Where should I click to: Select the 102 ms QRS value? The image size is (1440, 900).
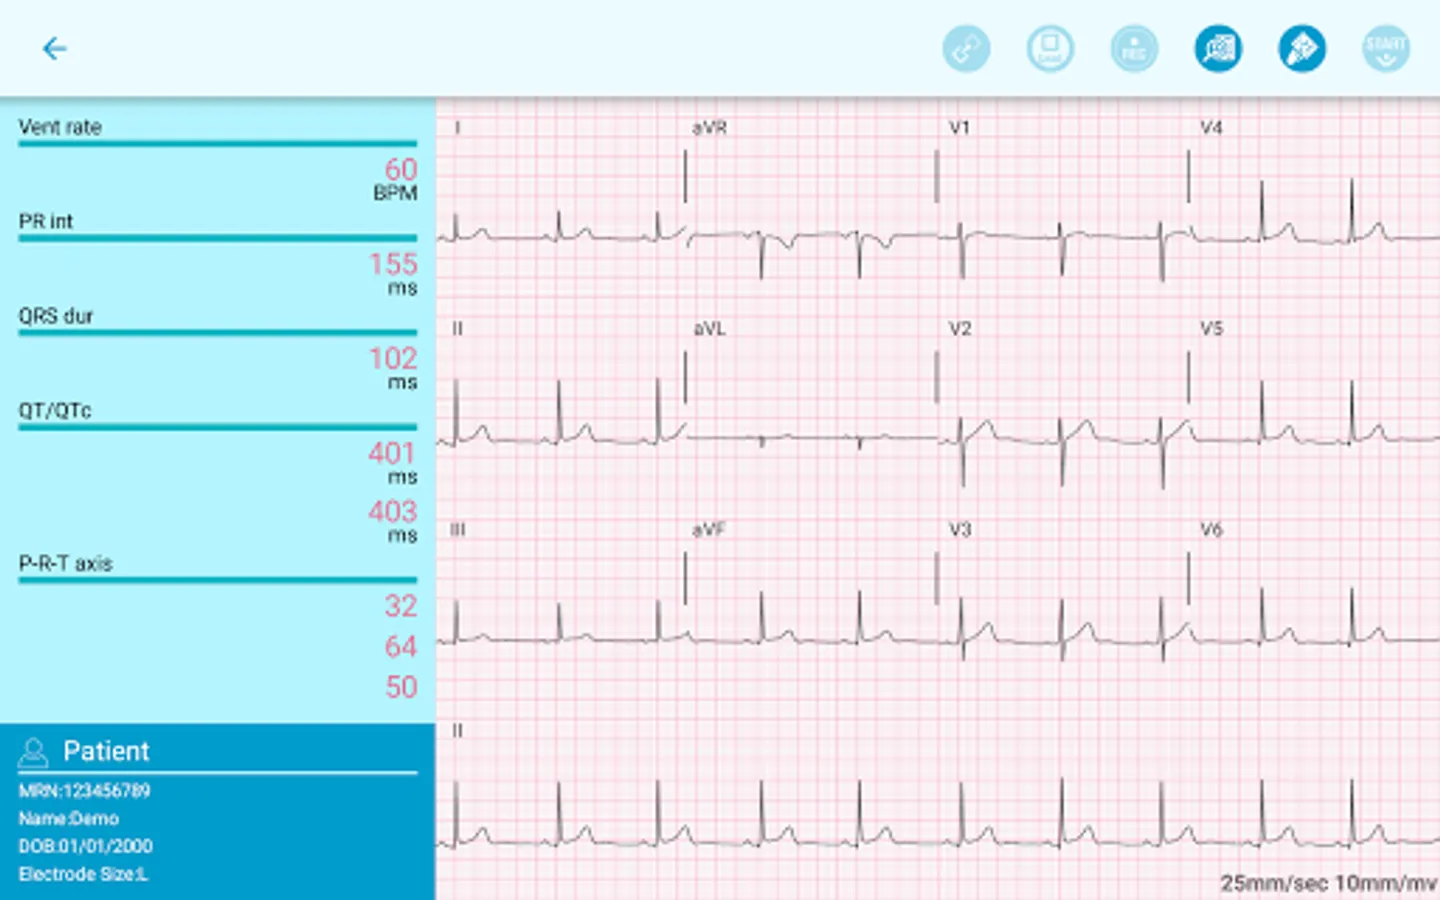point(392,358)
